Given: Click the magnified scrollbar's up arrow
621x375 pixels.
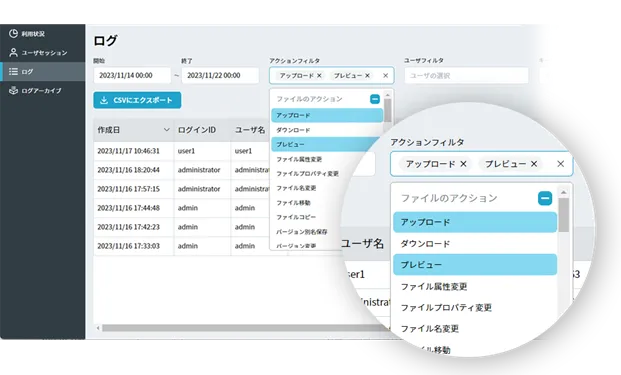Looking at the screenshot, I should tap(564, 192).
